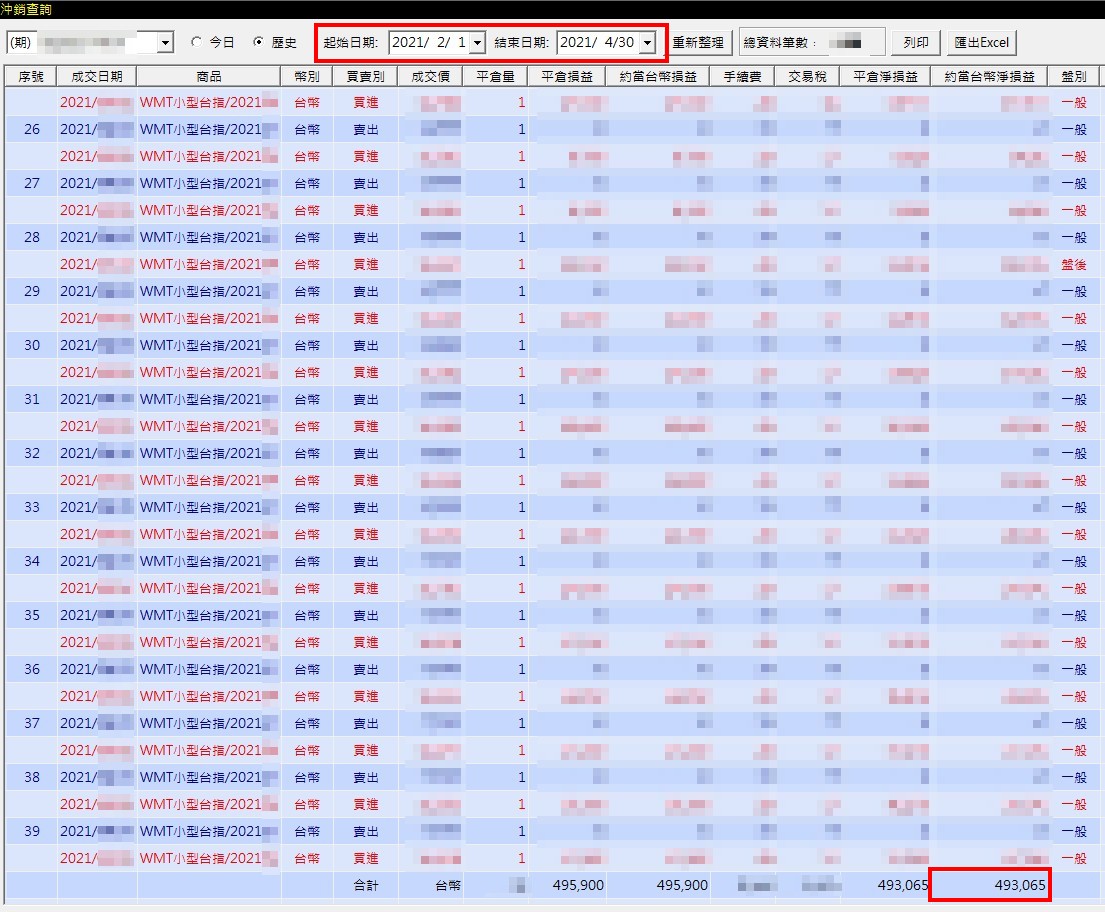1105x912 pixels.
Task: Click total 約當台幣淨損益 value 493,065
Action: (1020, 885)
